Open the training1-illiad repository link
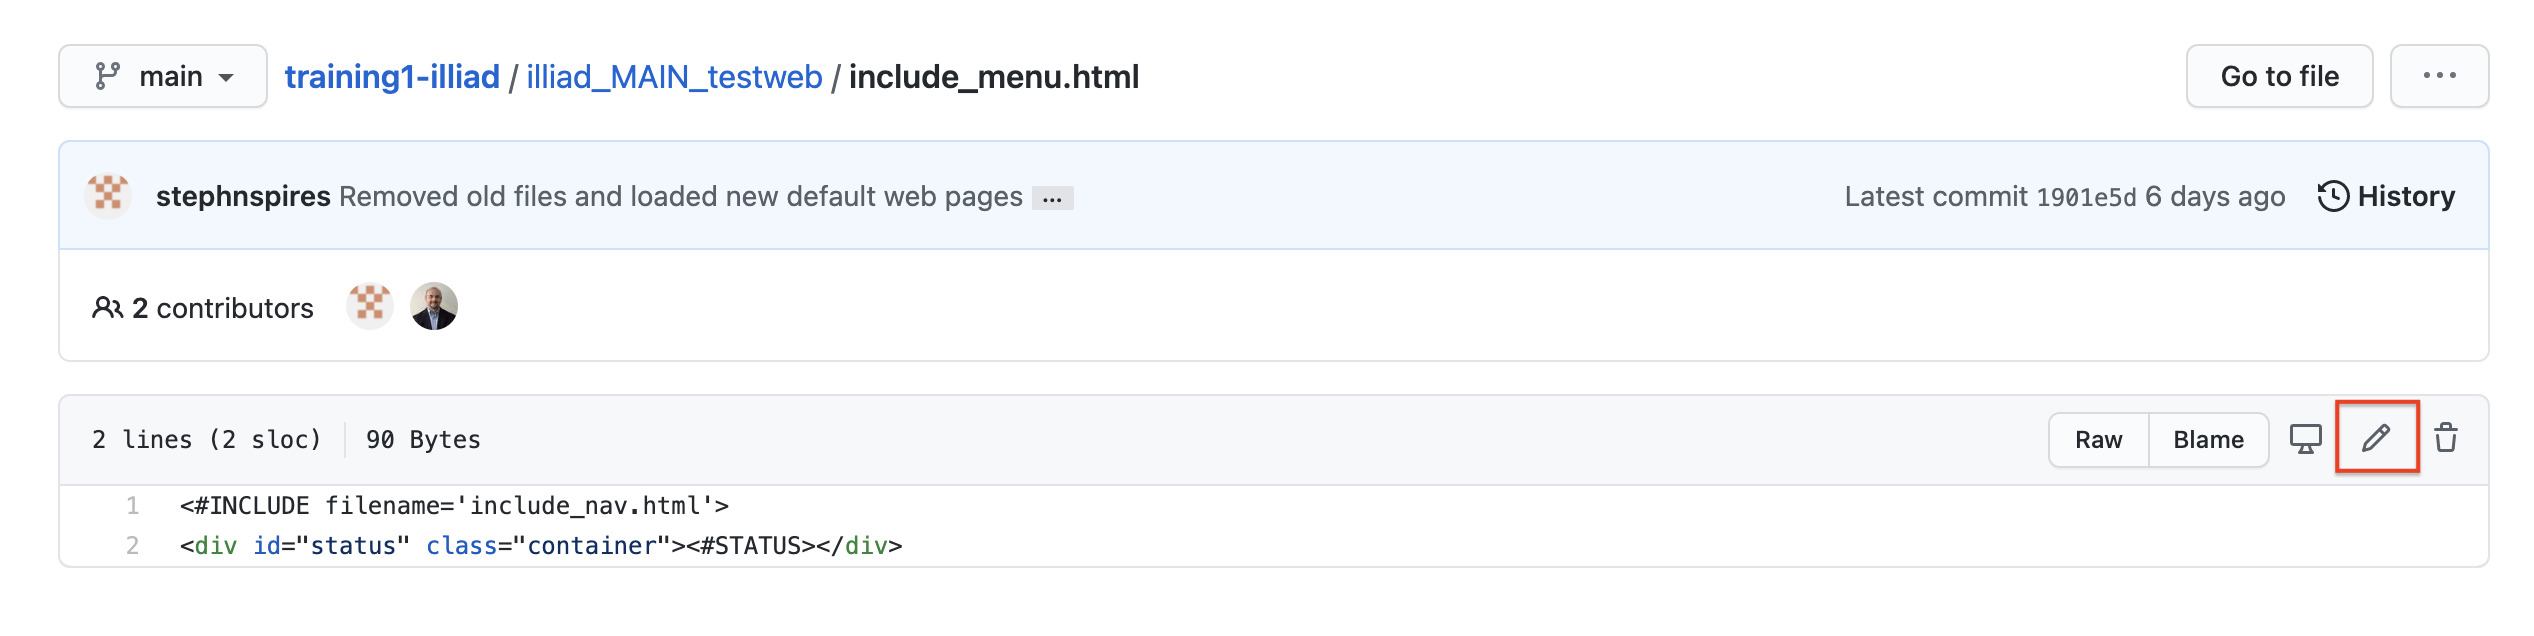 click(392, 77)
